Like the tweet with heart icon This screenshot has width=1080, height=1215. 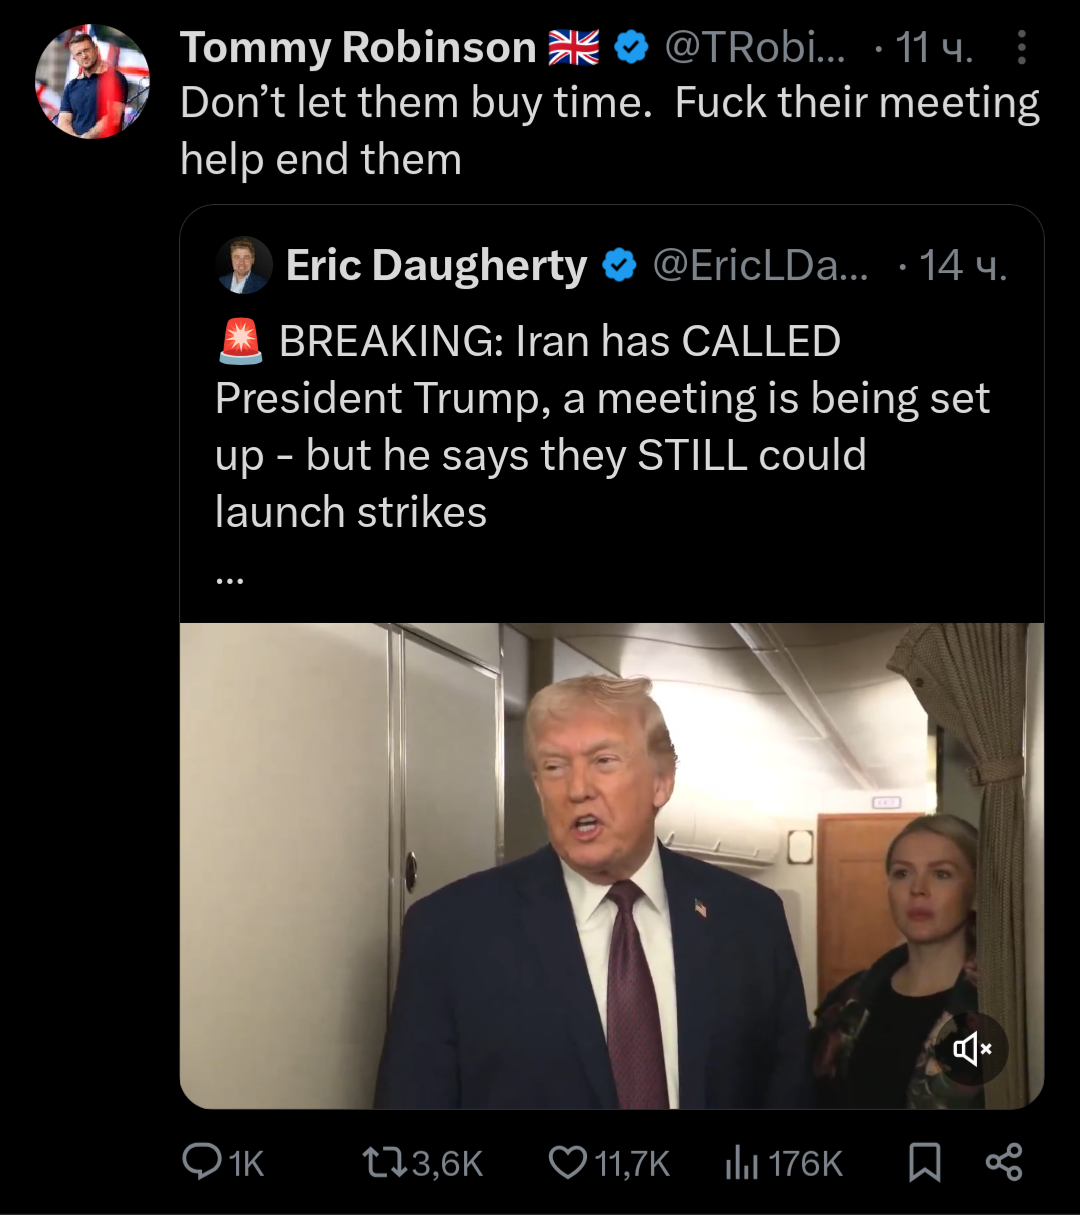pos(568,1162)
